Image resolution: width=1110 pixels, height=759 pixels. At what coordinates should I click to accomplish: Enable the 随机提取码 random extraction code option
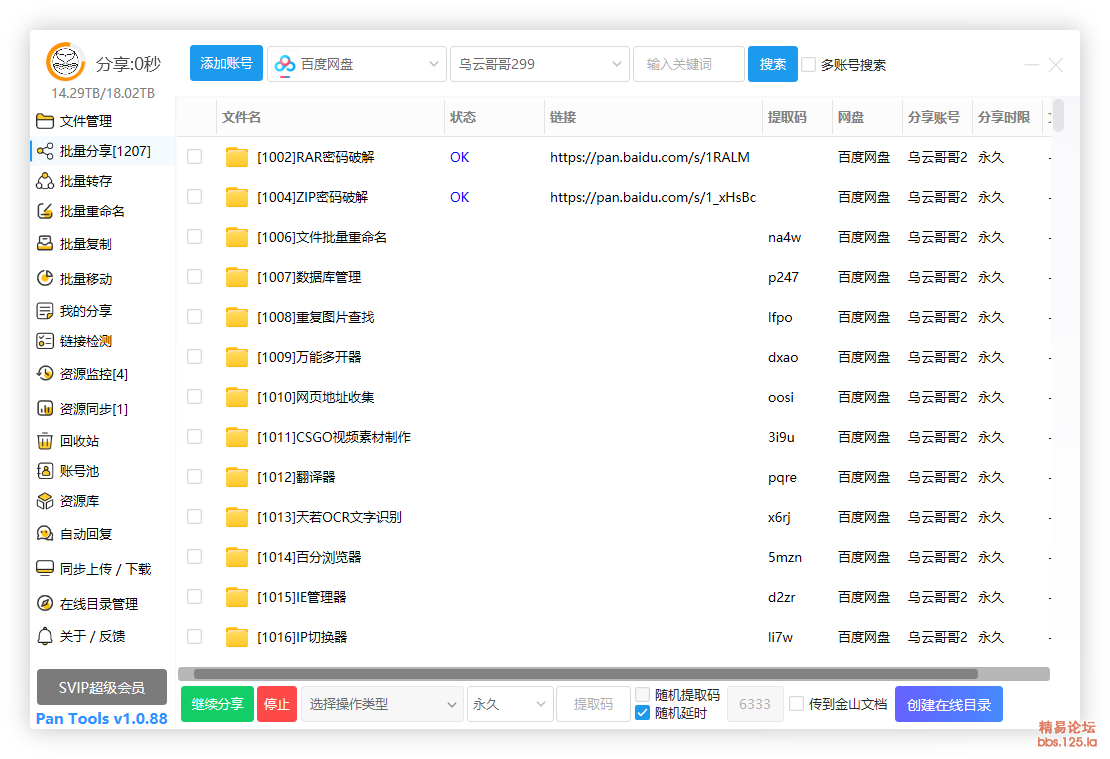pyautogui.click(x=642, y=692)
